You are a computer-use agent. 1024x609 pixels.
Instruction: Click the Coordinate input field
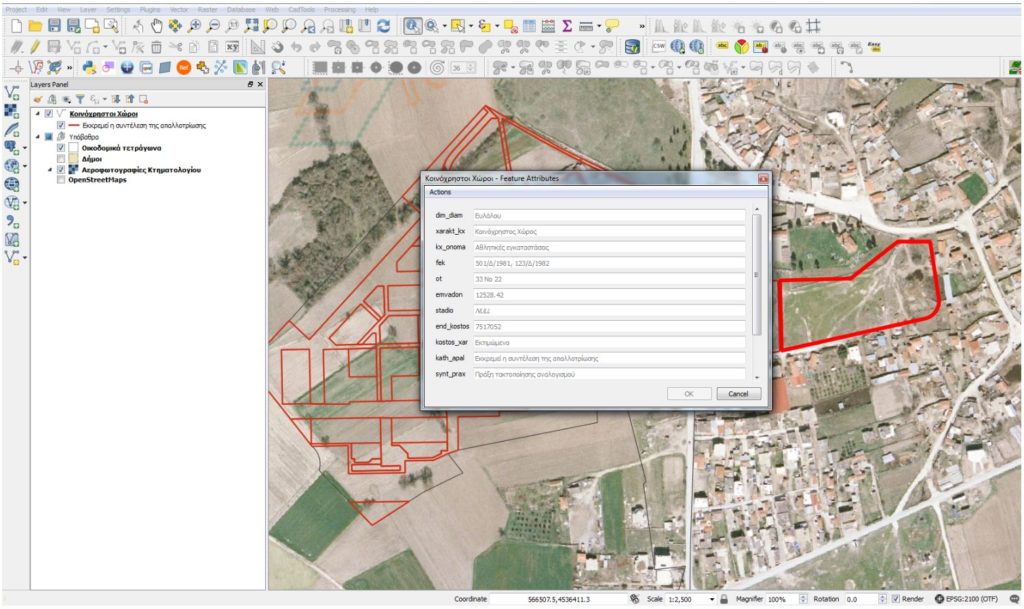pos(558,599)
